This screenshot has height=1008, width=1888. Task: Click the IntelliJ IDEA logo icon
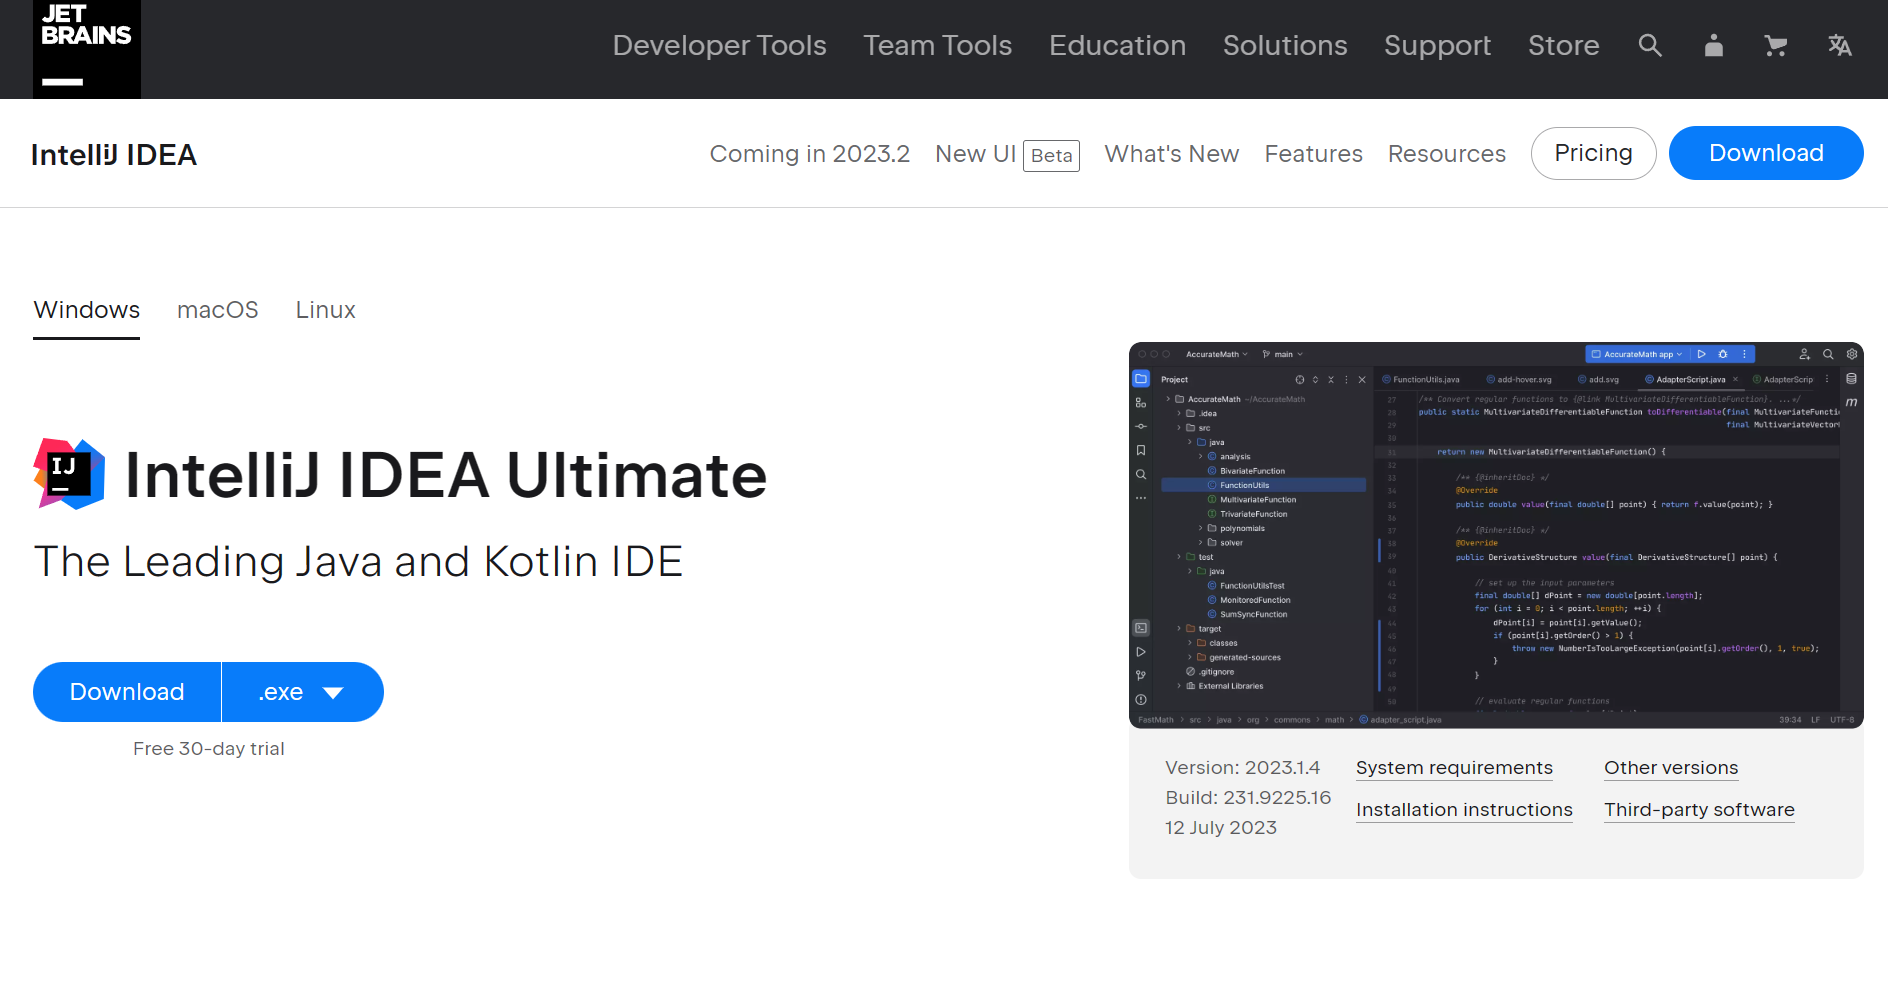(68, 474)
